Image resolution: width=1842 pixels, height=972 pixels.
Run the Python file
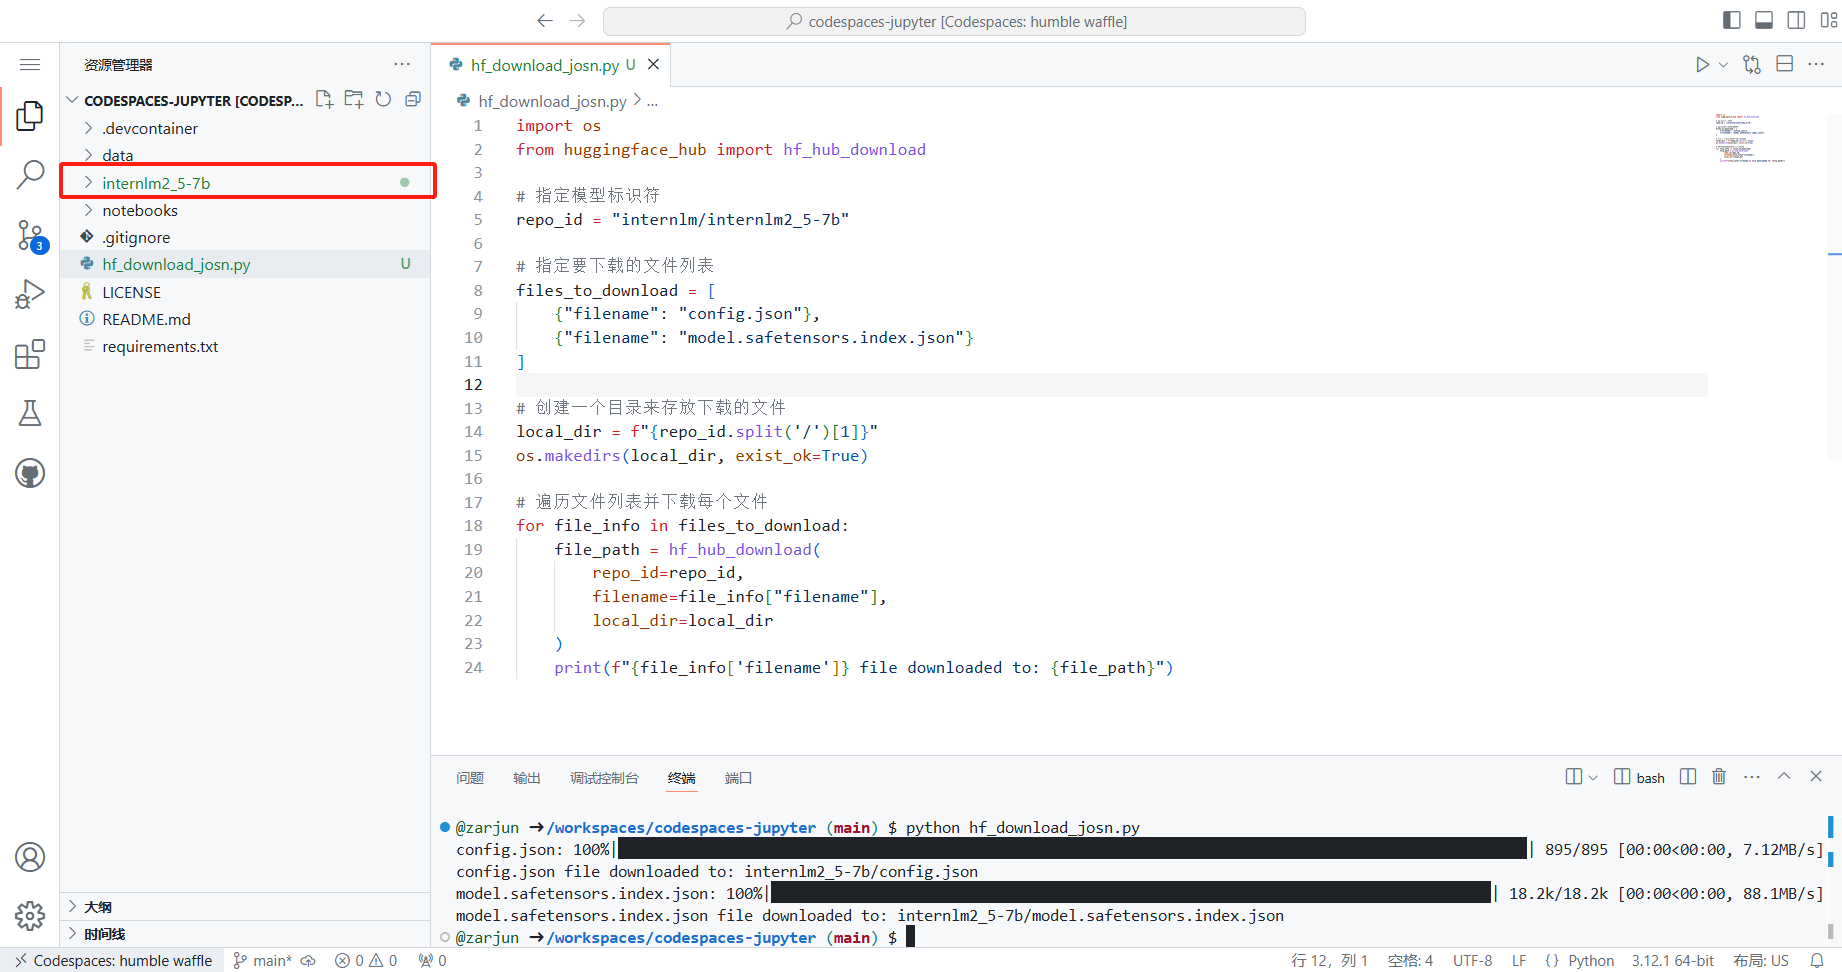1702,64
